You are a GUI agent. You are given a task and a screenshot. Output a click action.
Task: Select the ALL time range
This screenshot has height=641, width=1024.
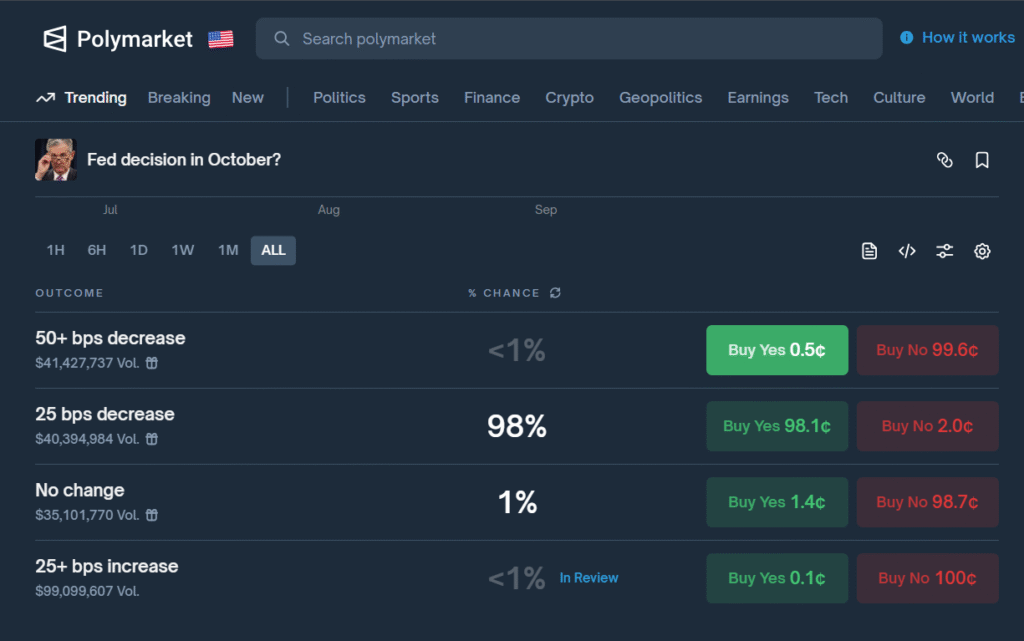click(x=273, y=250)
